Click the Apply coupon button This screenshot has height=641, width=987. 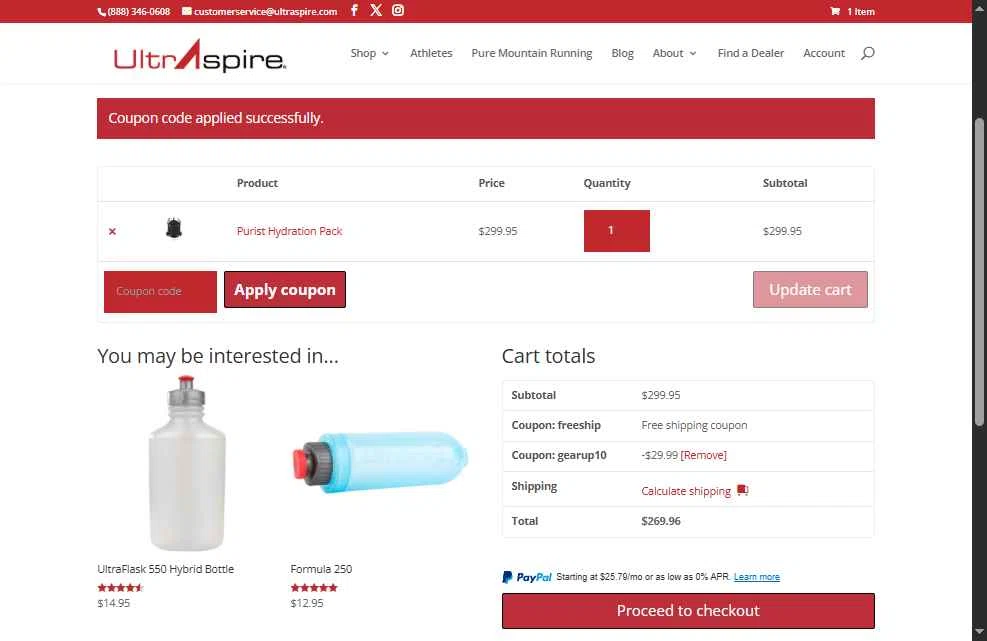[285, 290]
